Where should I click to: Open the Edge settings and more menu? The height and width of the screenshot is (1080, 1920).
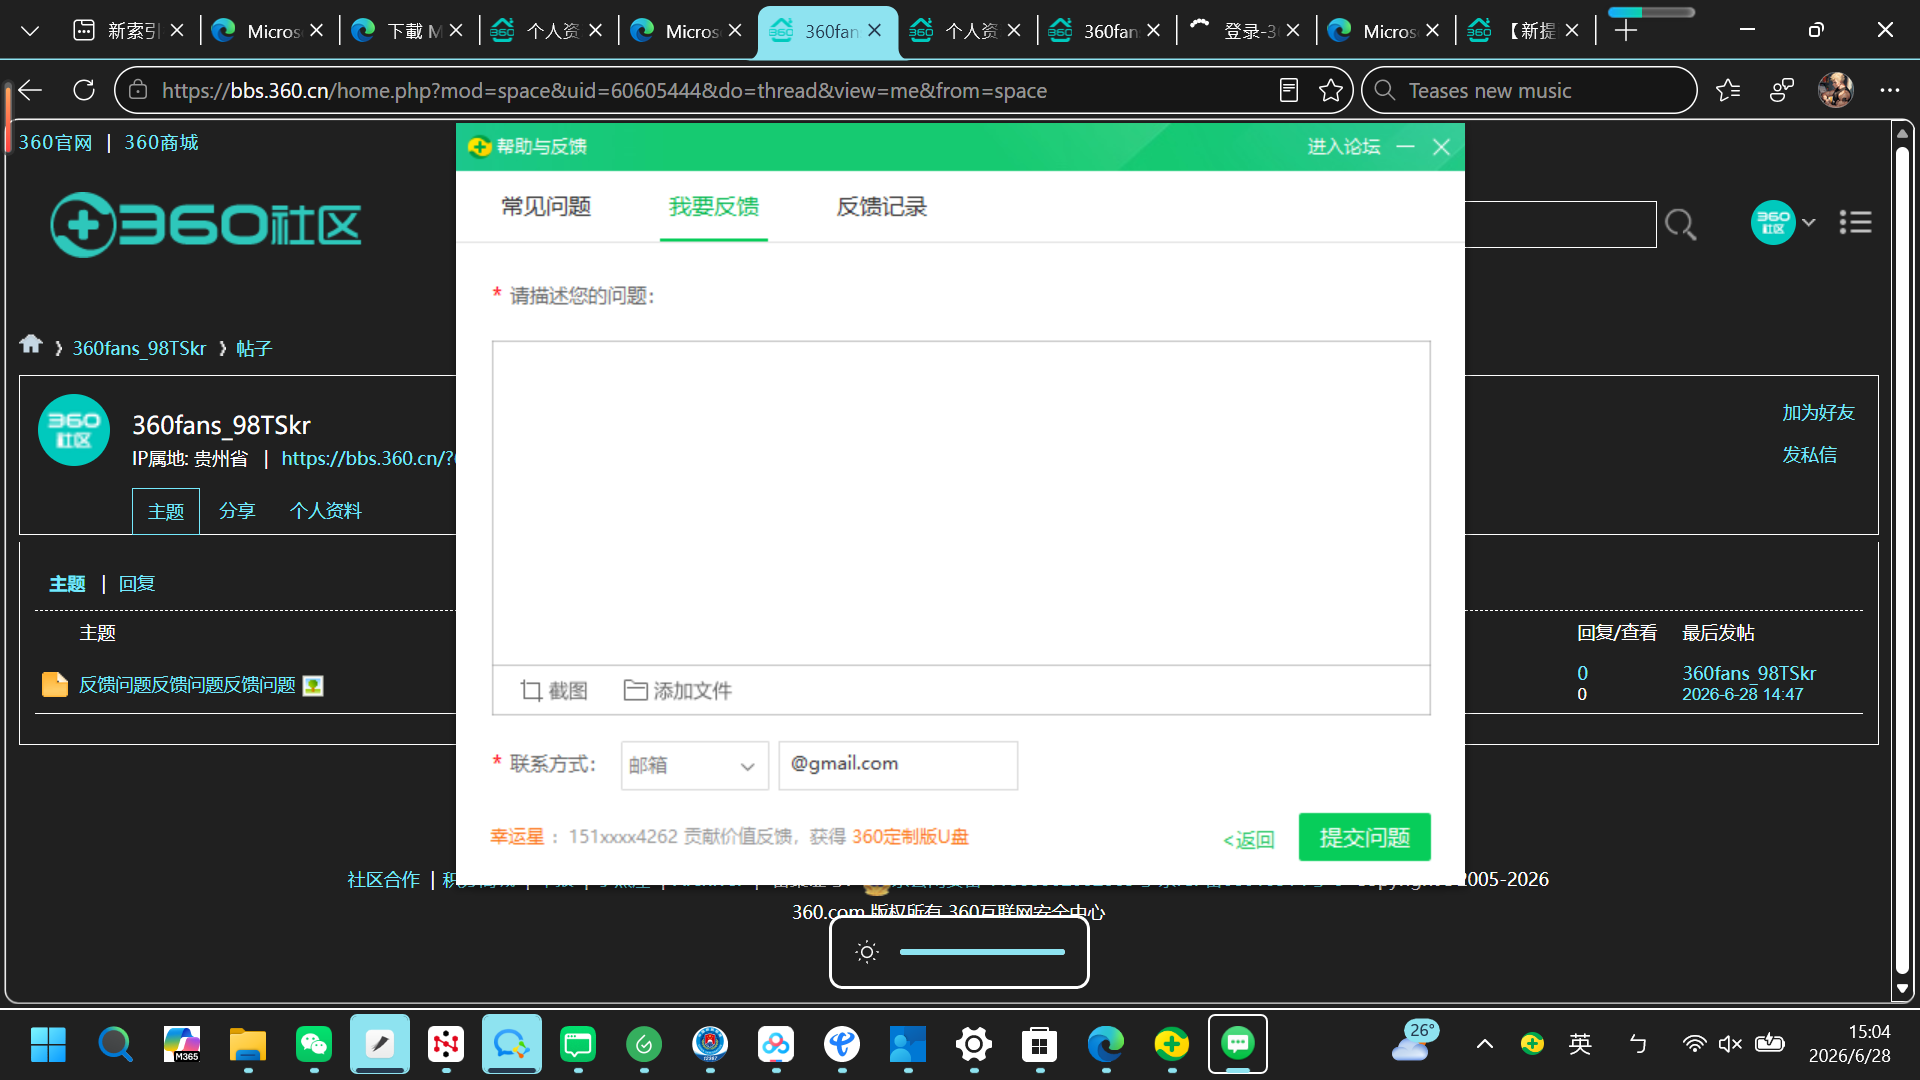pos(1889,91)
